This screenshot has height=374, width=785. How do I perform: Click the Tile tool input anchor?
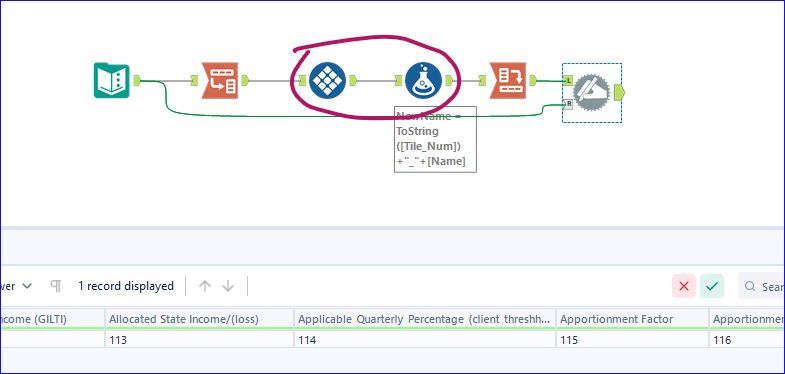point(302,80)
